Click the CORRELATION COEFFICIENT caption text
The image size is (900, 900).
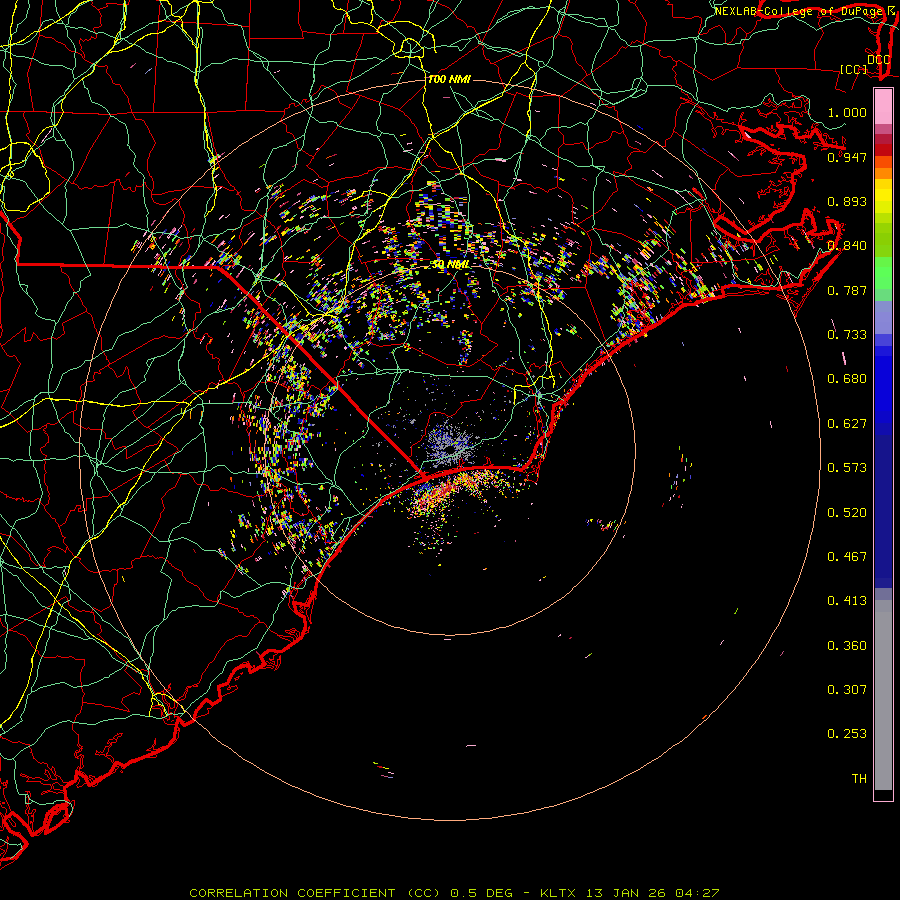pyautogui.click(x=292, y=893)
